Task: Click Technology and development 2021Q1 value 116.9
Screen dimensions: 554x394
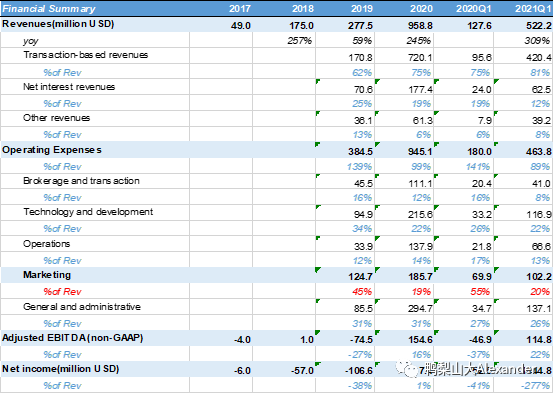Action: click(x=538, y=214)
